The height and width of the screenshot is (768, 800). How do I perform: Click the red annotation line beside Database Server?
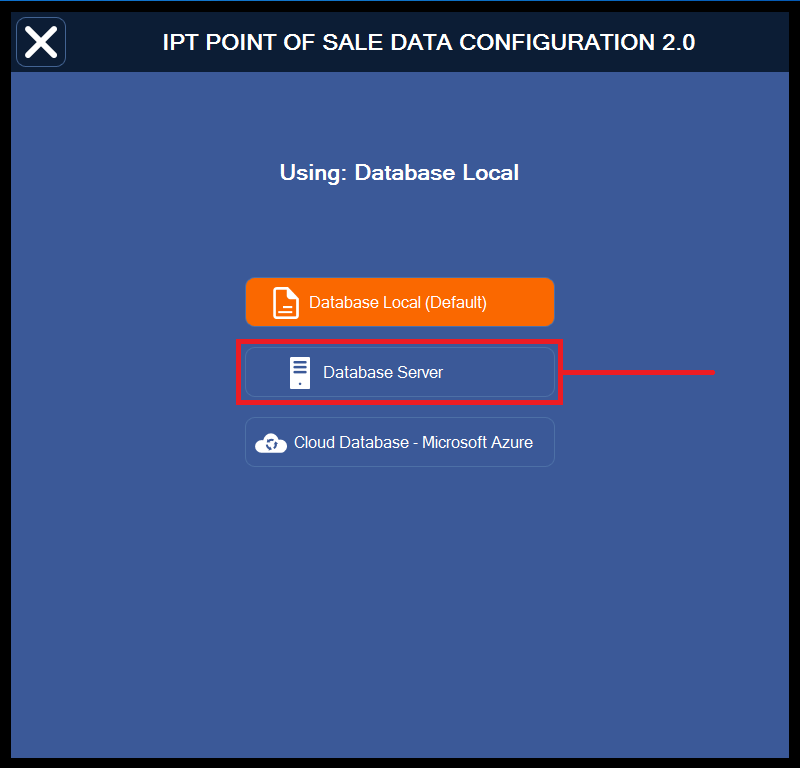638,373
